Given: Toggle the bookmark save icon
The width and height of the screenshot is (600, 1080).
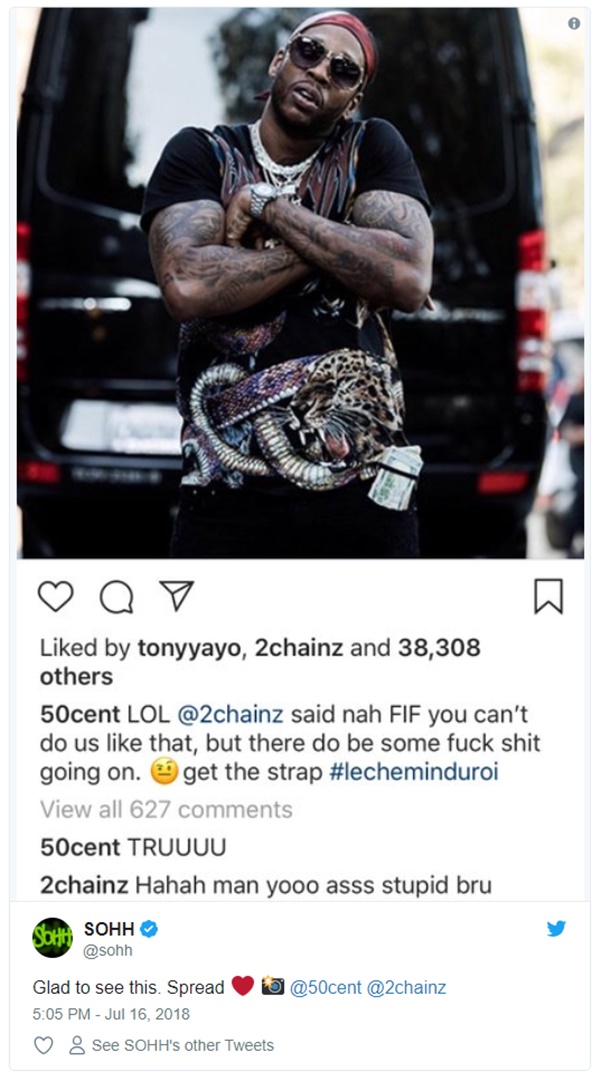Looking at the screenshot, I should pos(548,596).
